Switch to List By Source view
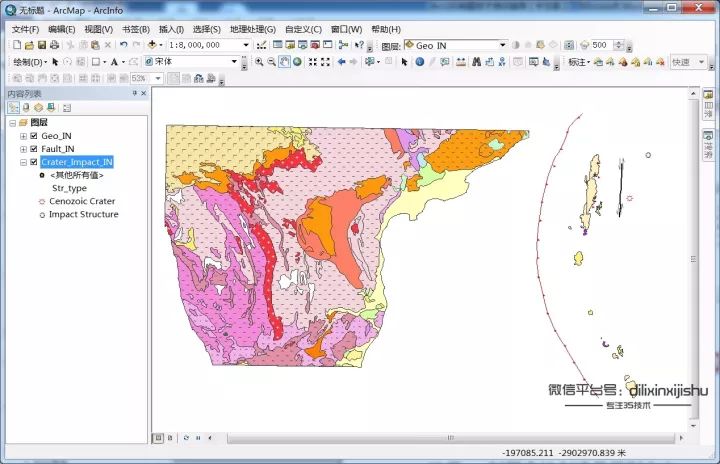The height and width of the screenshot is (464, 720). tap(26, 107)
